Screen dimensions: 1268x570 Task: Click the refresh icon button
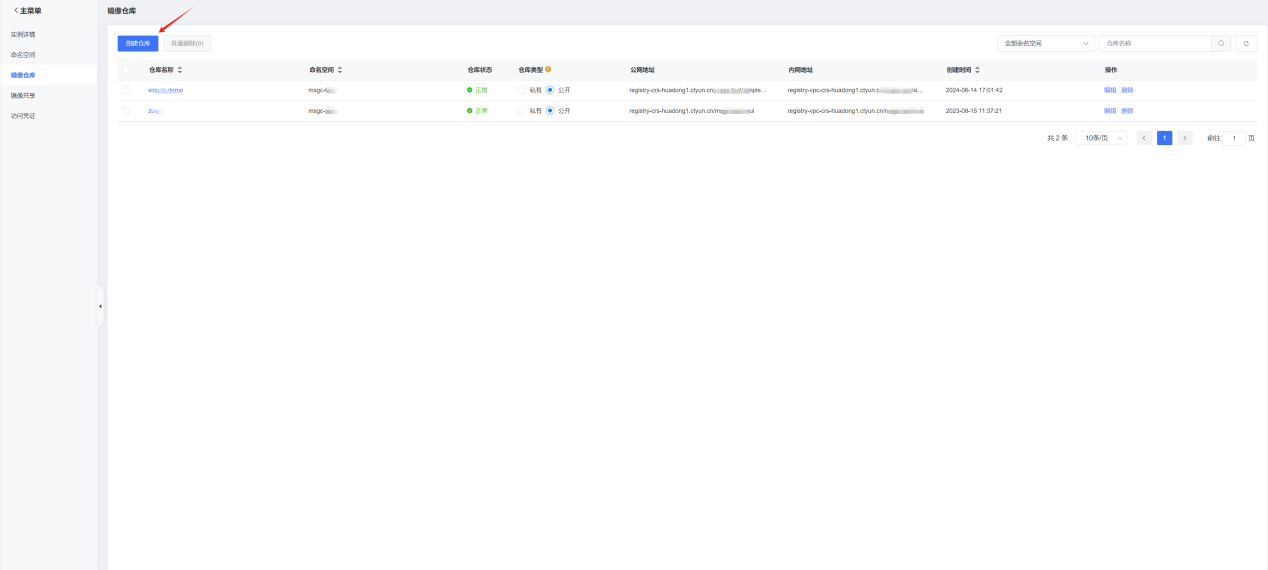point(1245,43)
